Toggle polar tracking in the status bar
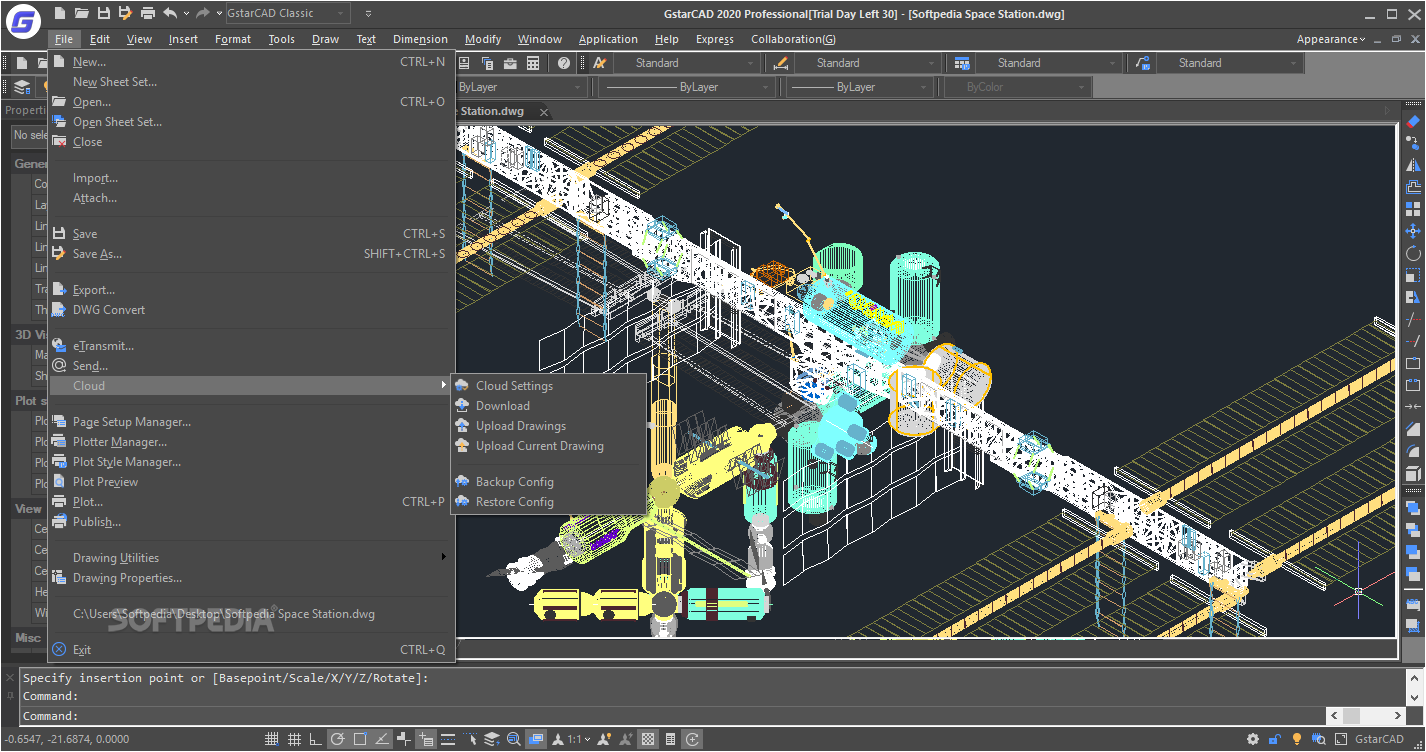This screenshot has height=752, width=1426. pos(338,739)
